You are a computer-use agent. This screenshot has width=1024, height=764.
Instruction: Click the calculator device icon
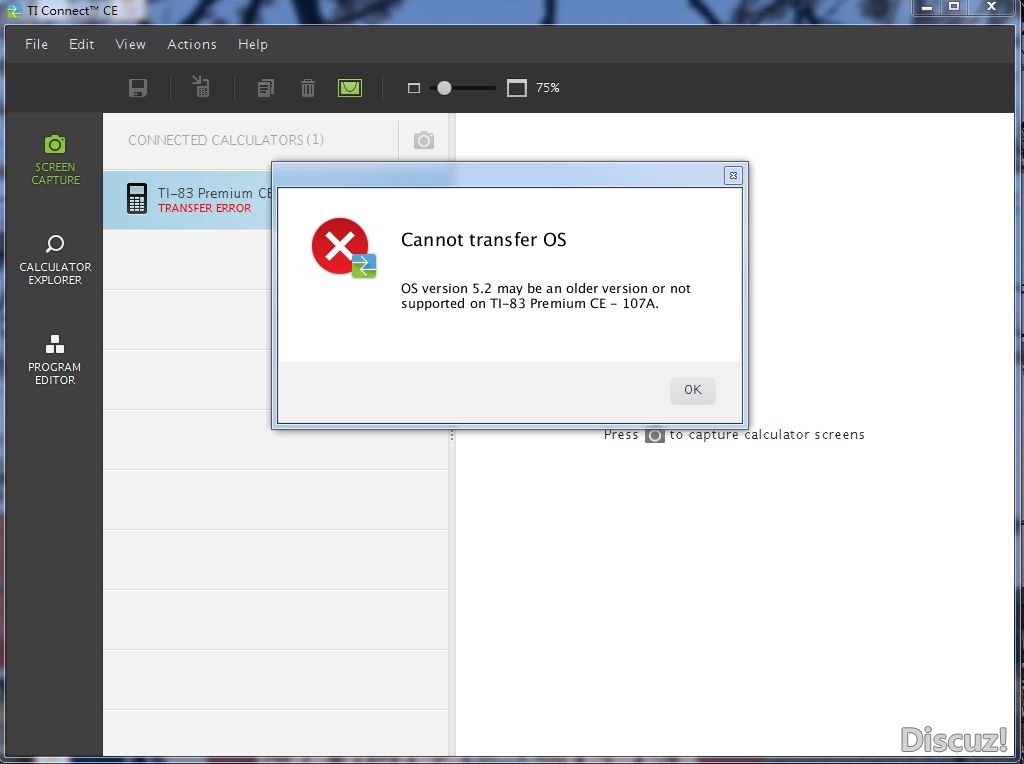pyautogui.click(x=136, y=199)
